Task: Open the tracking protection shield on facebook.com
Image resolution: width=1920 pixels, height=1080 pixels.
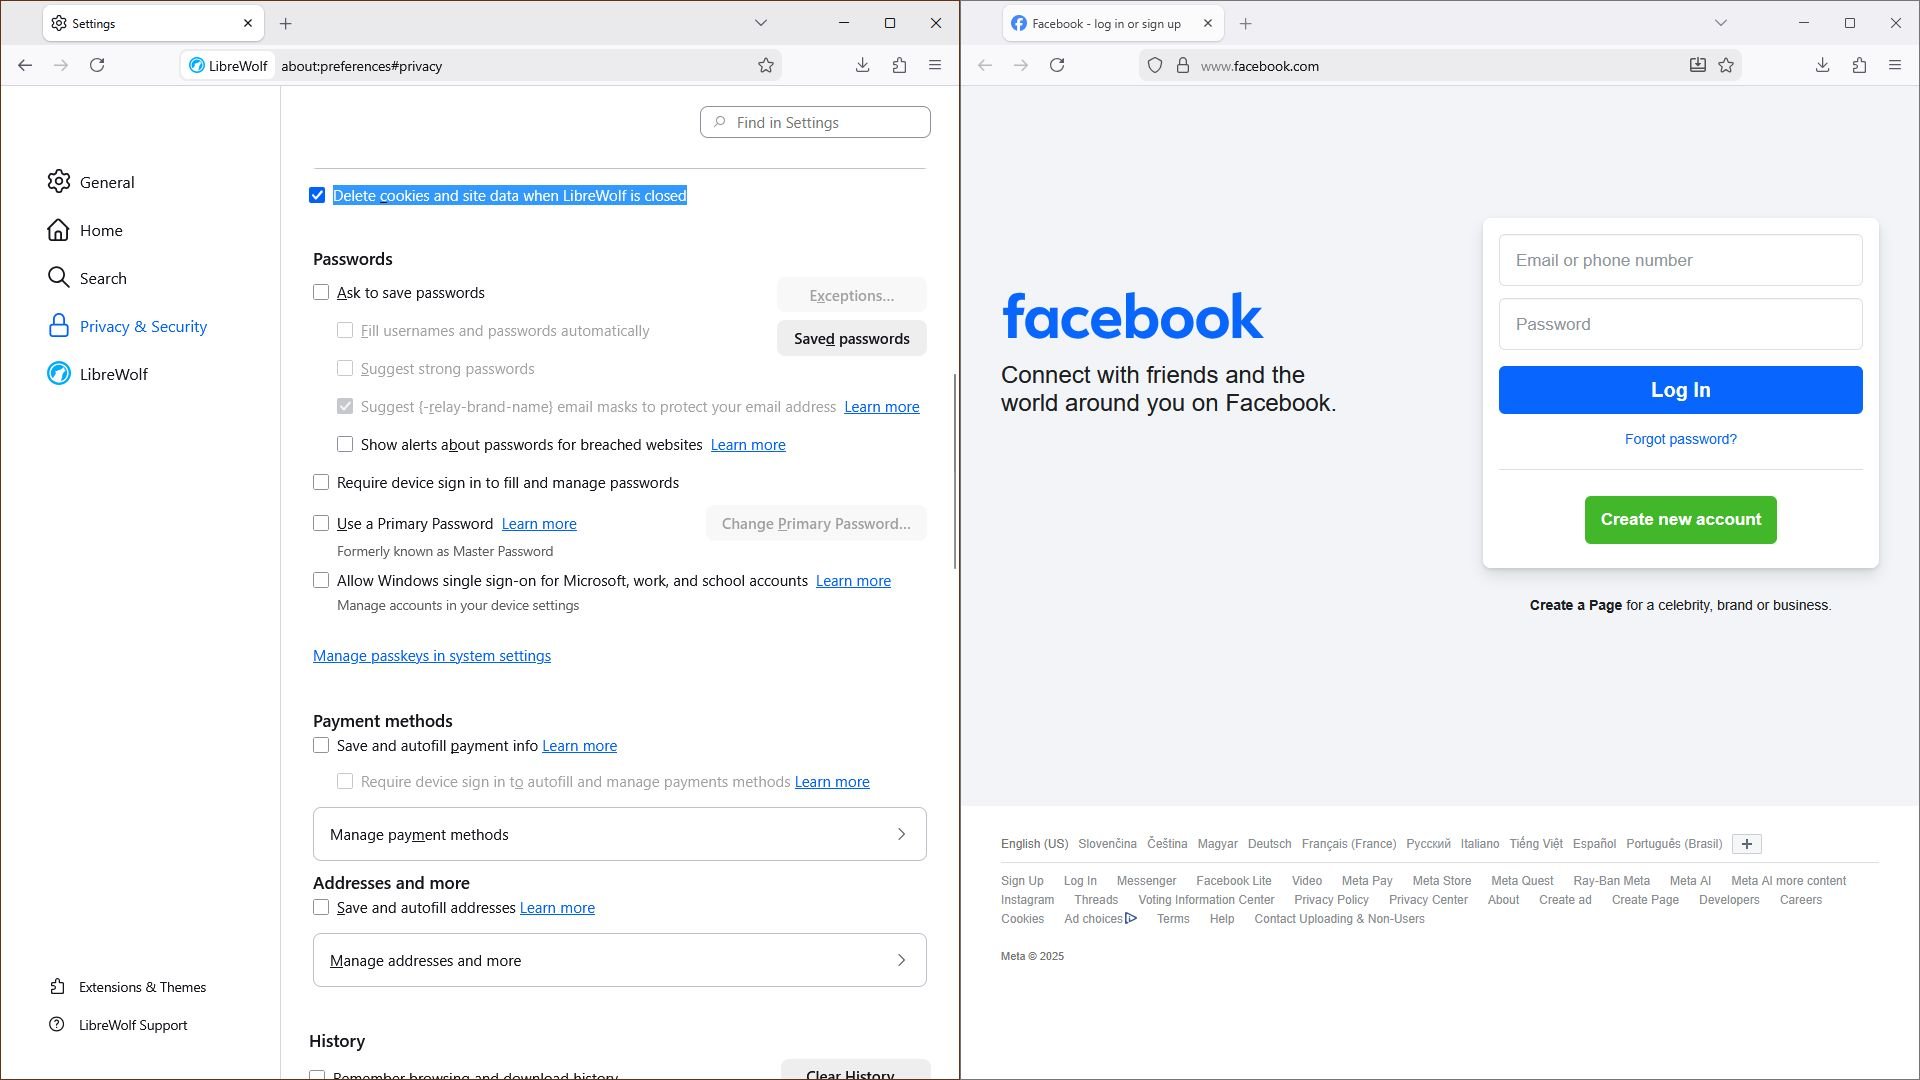Action: pos(1155,65)
